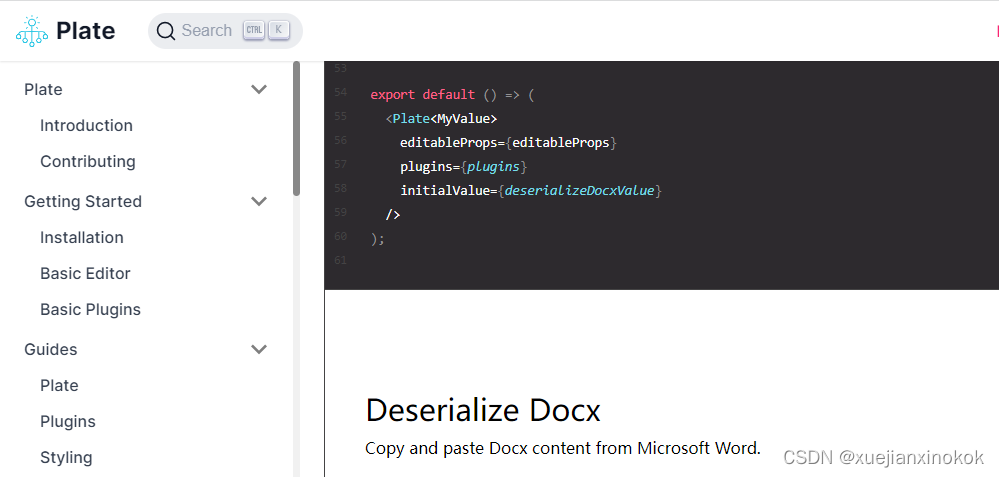The width and height of the screenshot is (999, 477).
Task: Click the sidebar scrollbar thumb
Action: (x=296, y=128)
